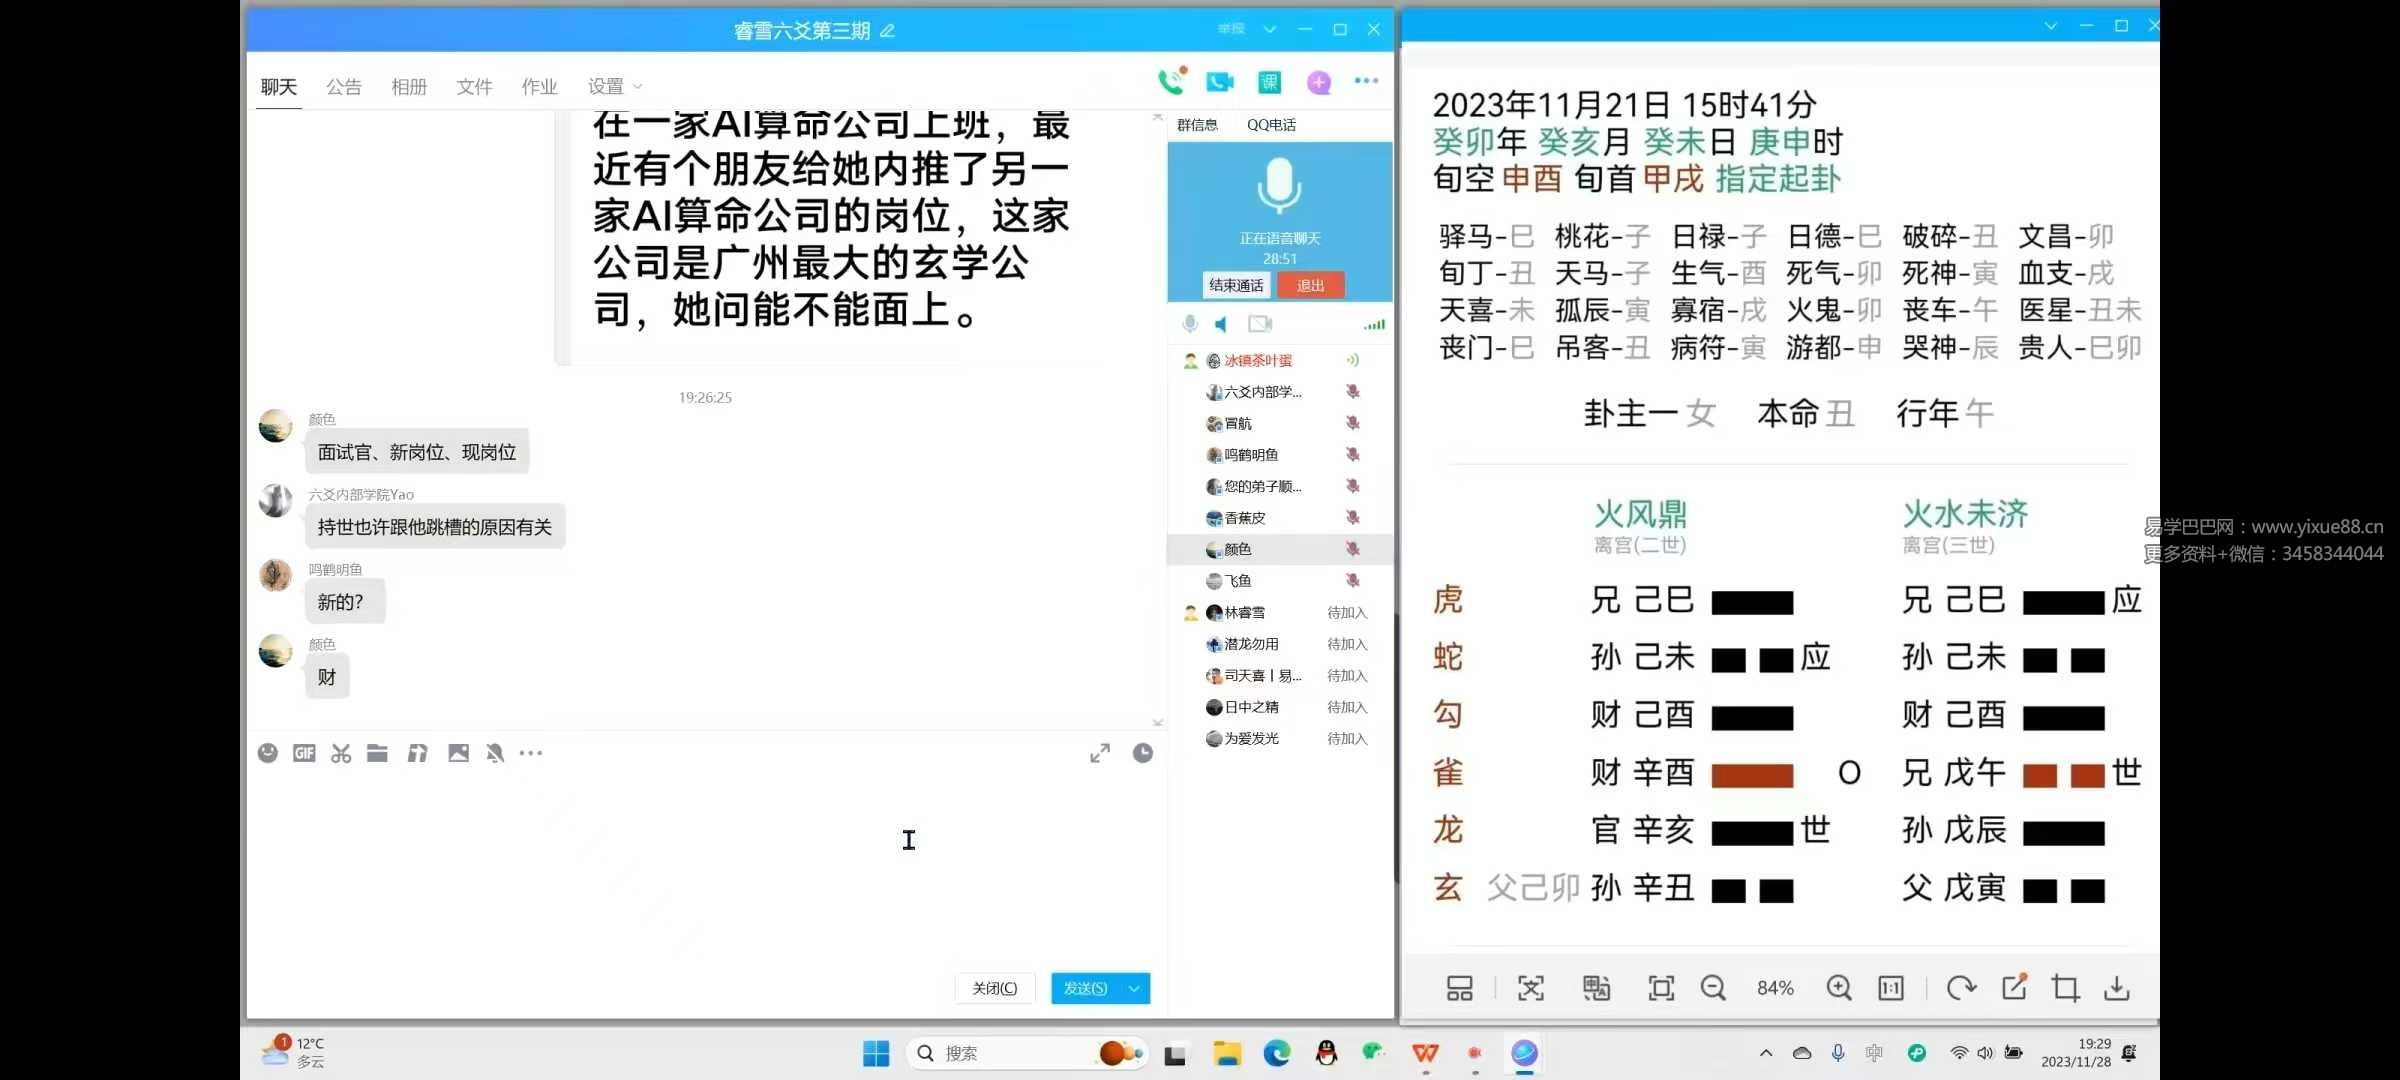Open the 群信息 tab
This screenshot has width=2400, height=1080.
1197,125
